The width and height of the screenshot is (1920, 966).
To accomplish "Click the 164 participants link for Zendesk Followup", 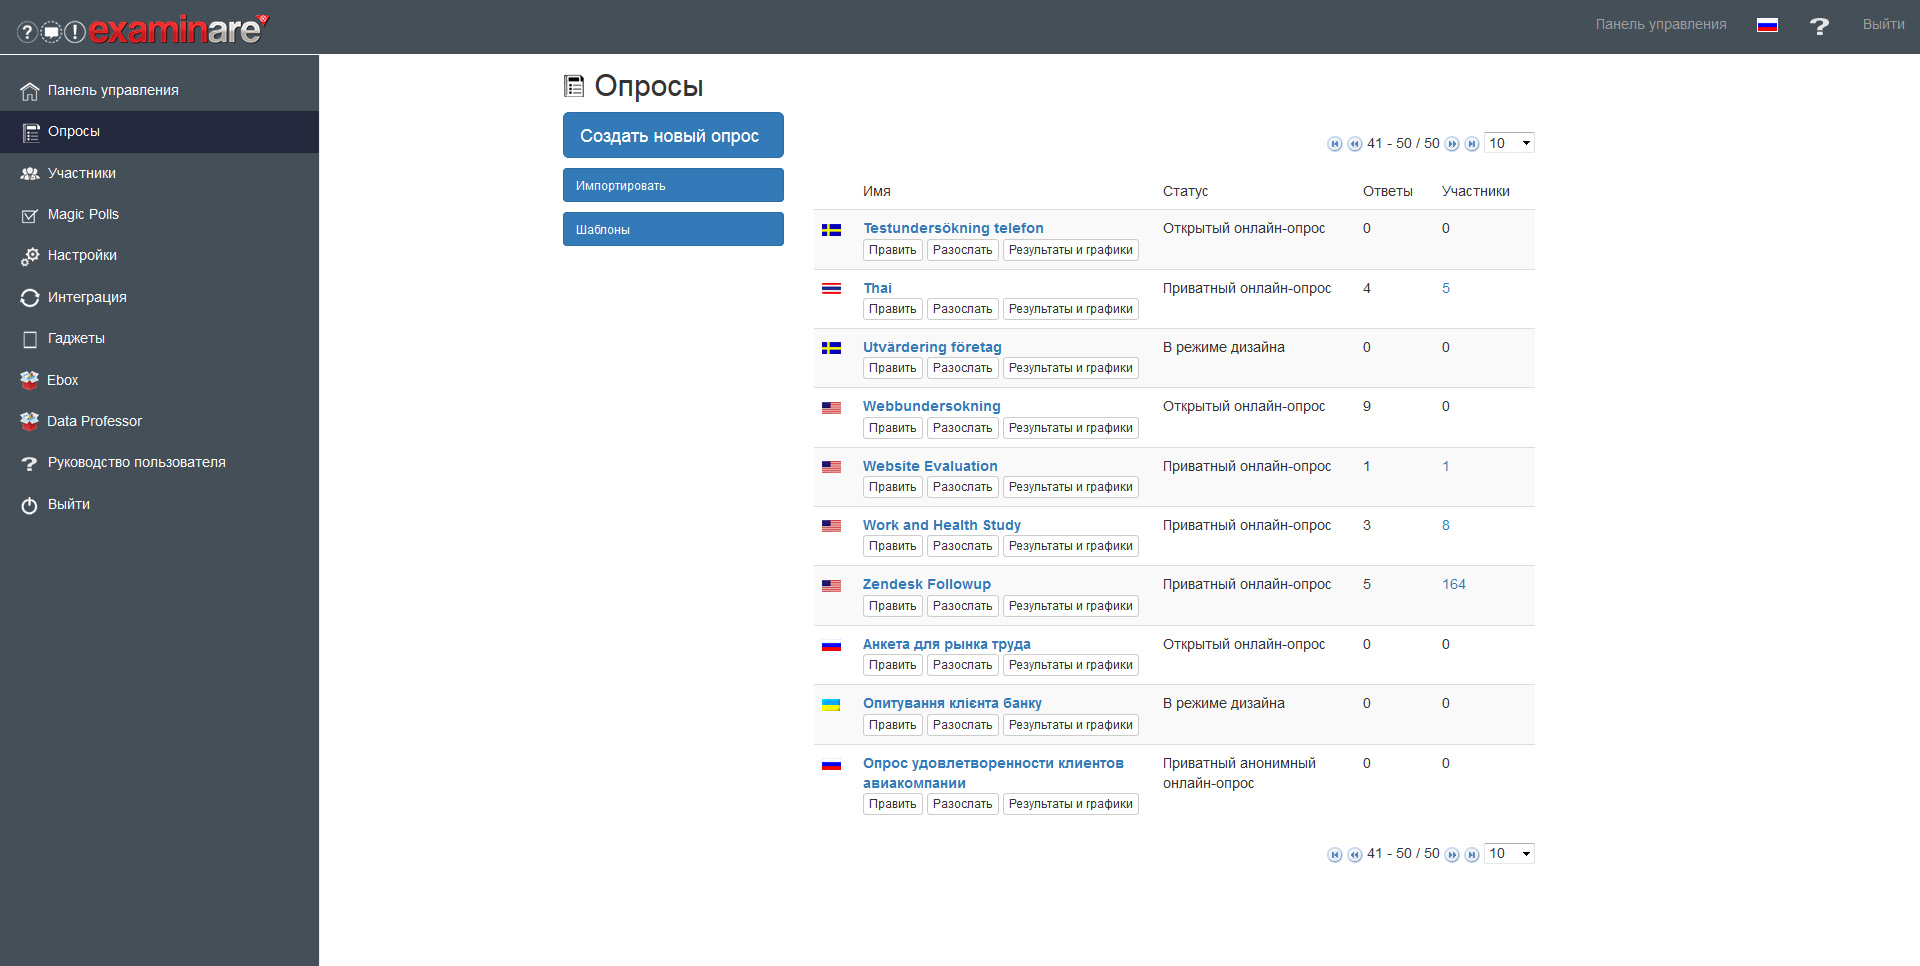I will [1453, 584].
